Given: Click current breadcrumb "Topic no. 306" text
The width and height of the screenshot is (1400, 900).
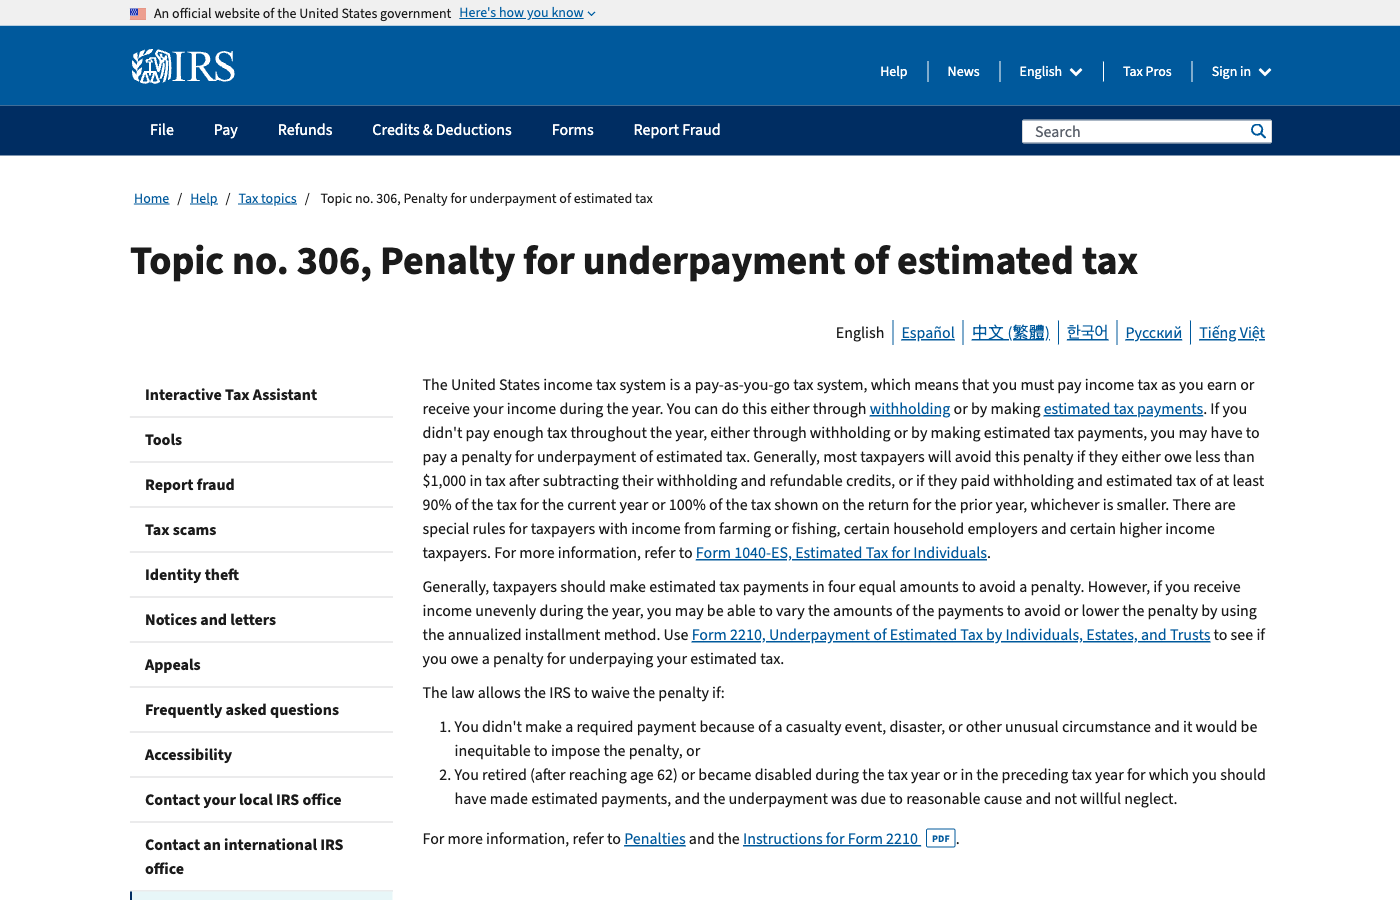Looking at the screenshot, I should tap(487, 199).
